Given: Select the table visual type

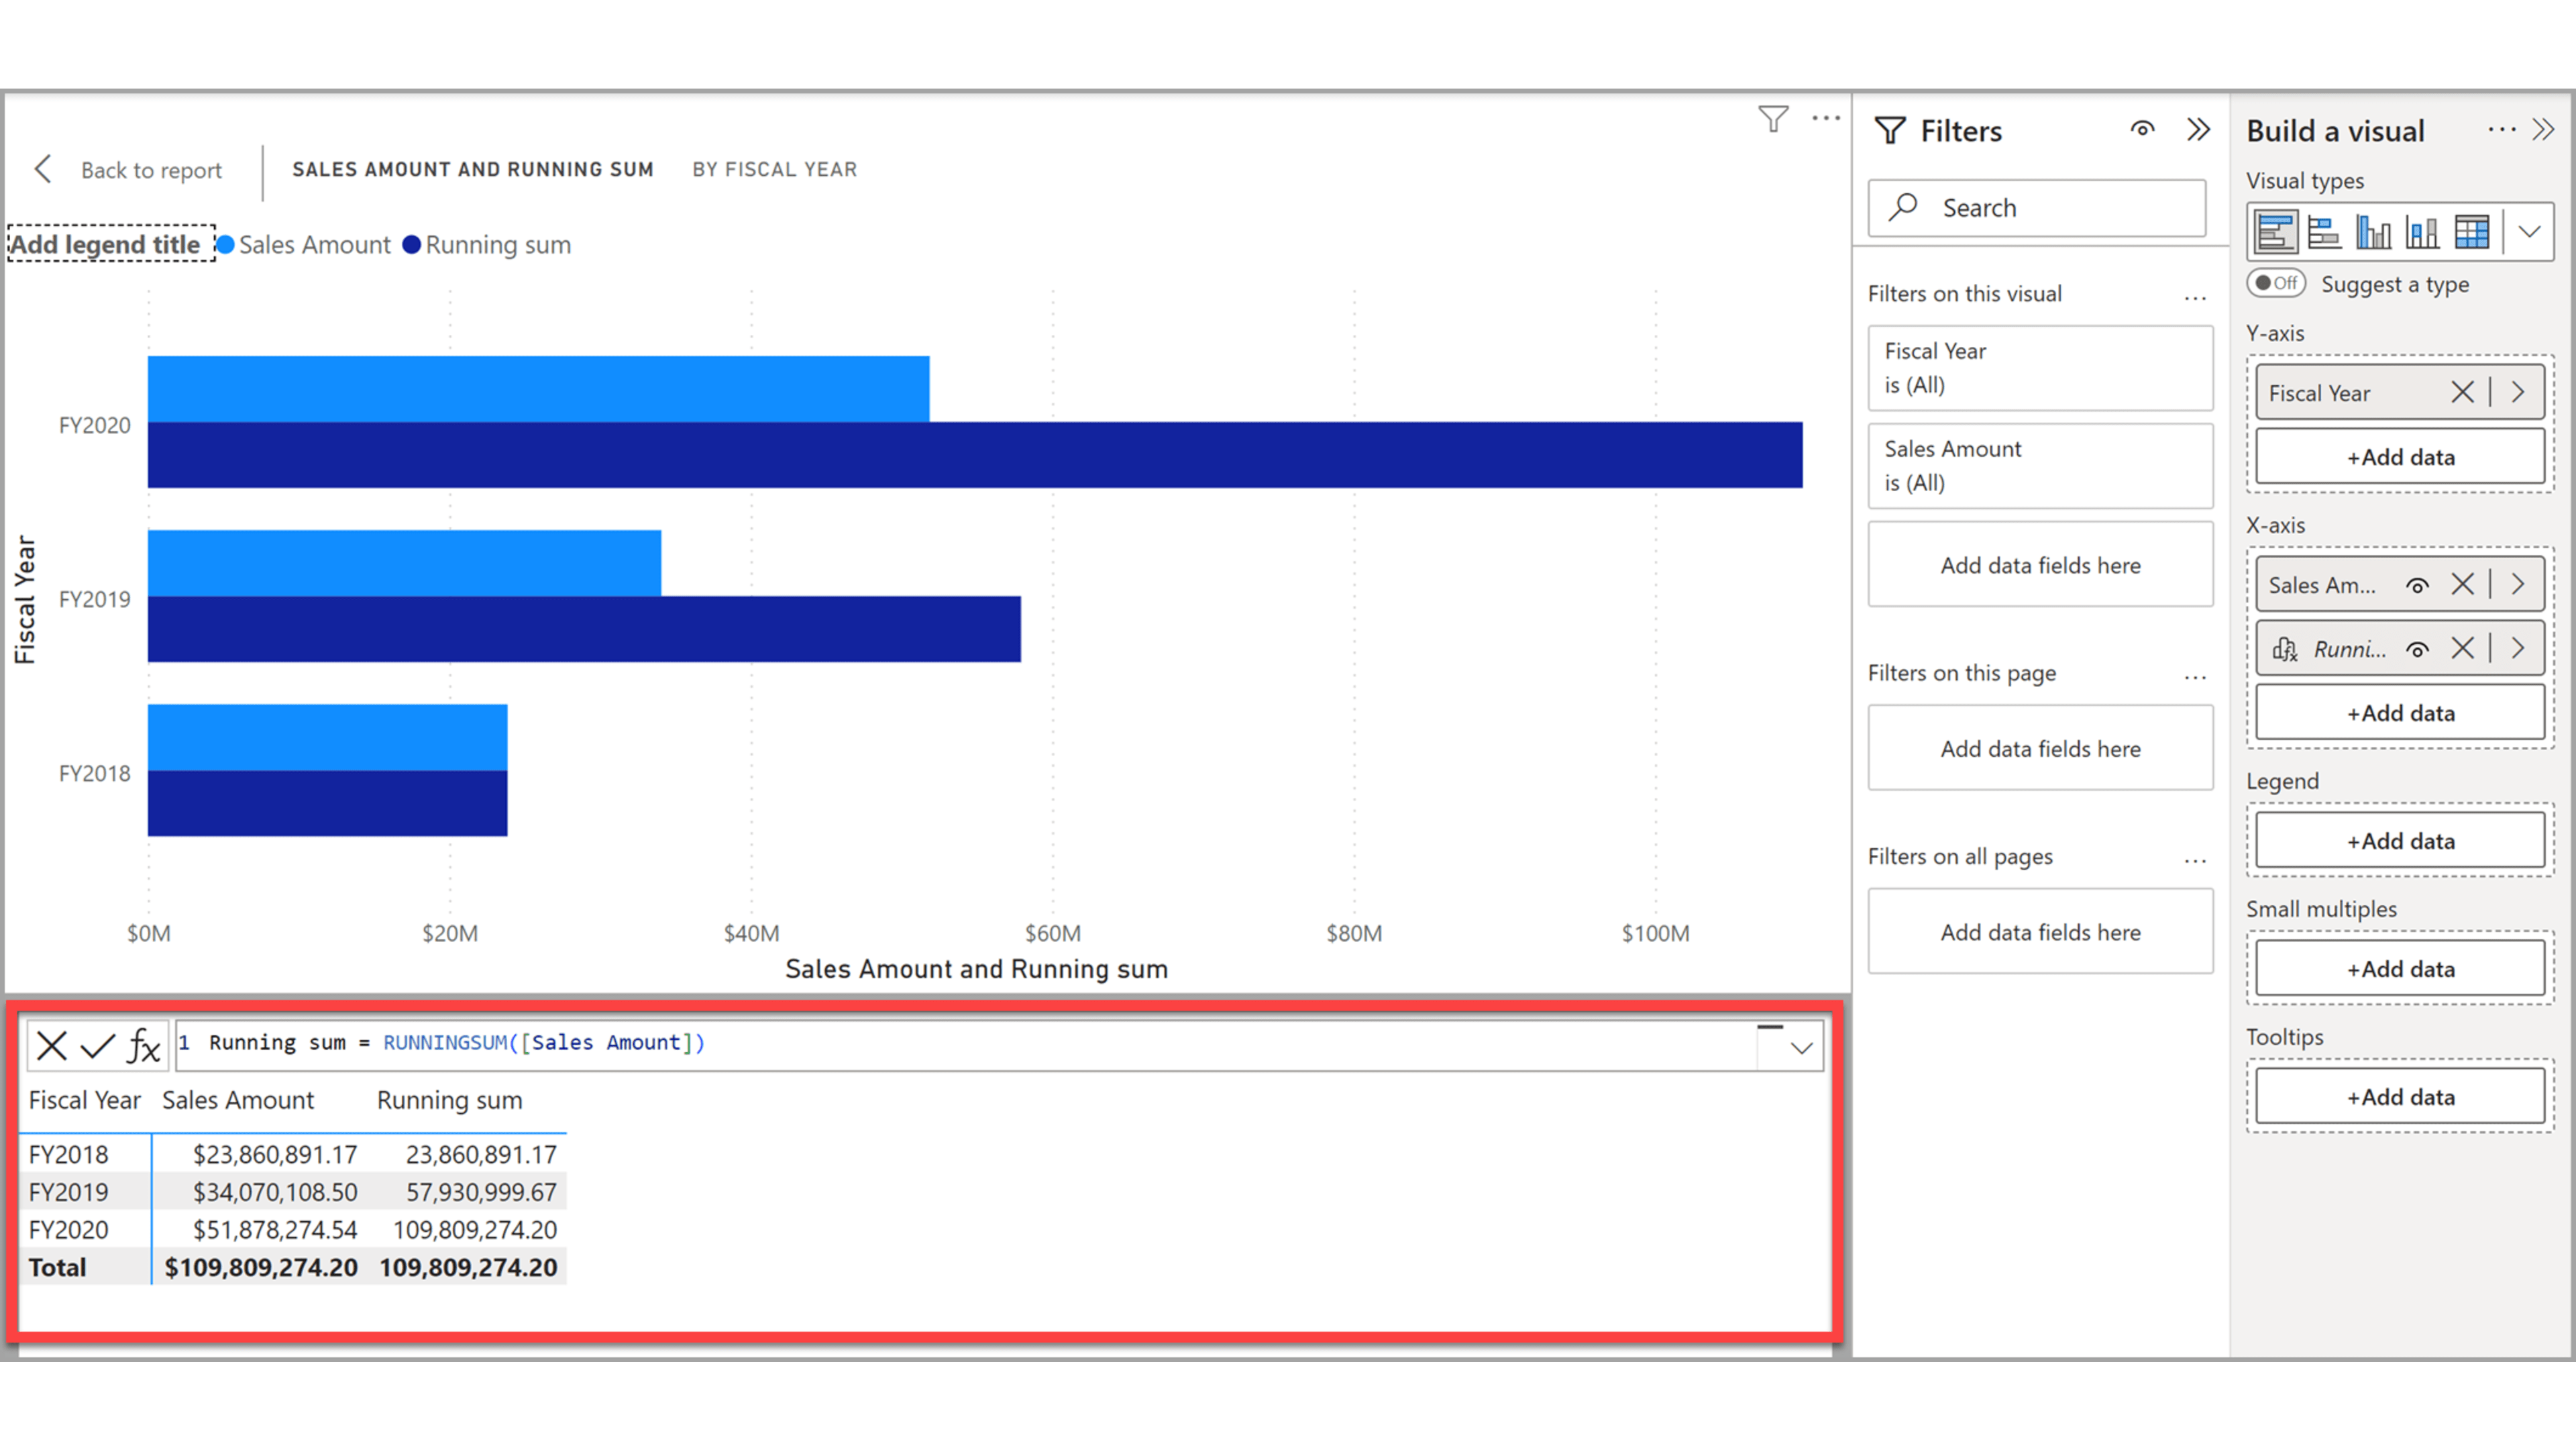Looking at the screenshot, I should 2472,232.
